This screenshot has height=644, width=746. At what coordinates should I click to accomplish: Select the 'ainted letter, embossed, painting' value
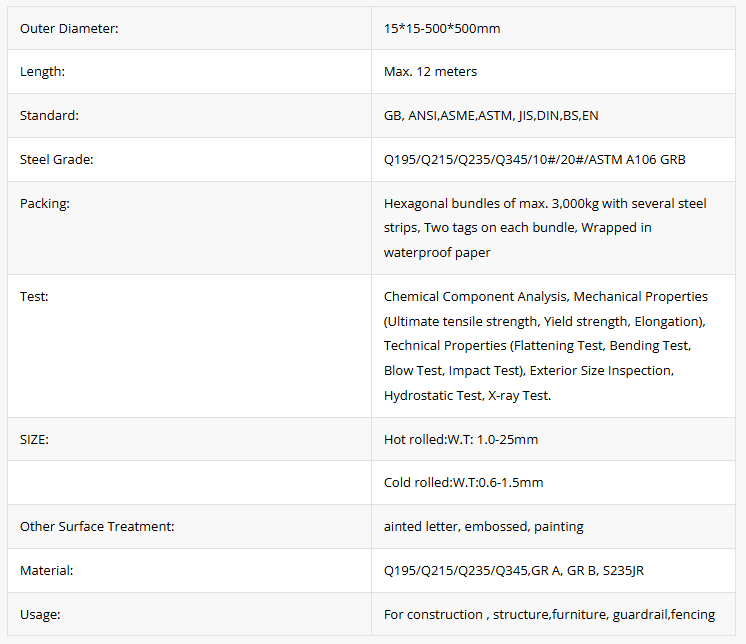(x=484, y=527)
